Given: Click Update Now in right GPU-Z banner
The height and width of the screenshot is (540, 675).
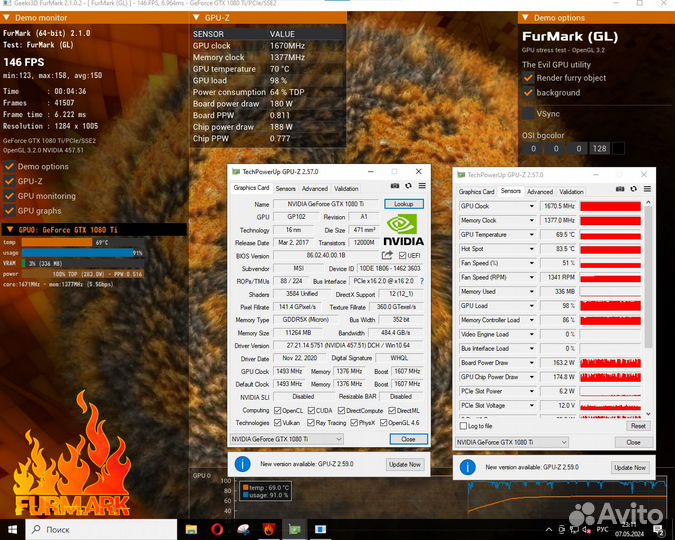Looking at the screenshot, I should click(630, 467).
